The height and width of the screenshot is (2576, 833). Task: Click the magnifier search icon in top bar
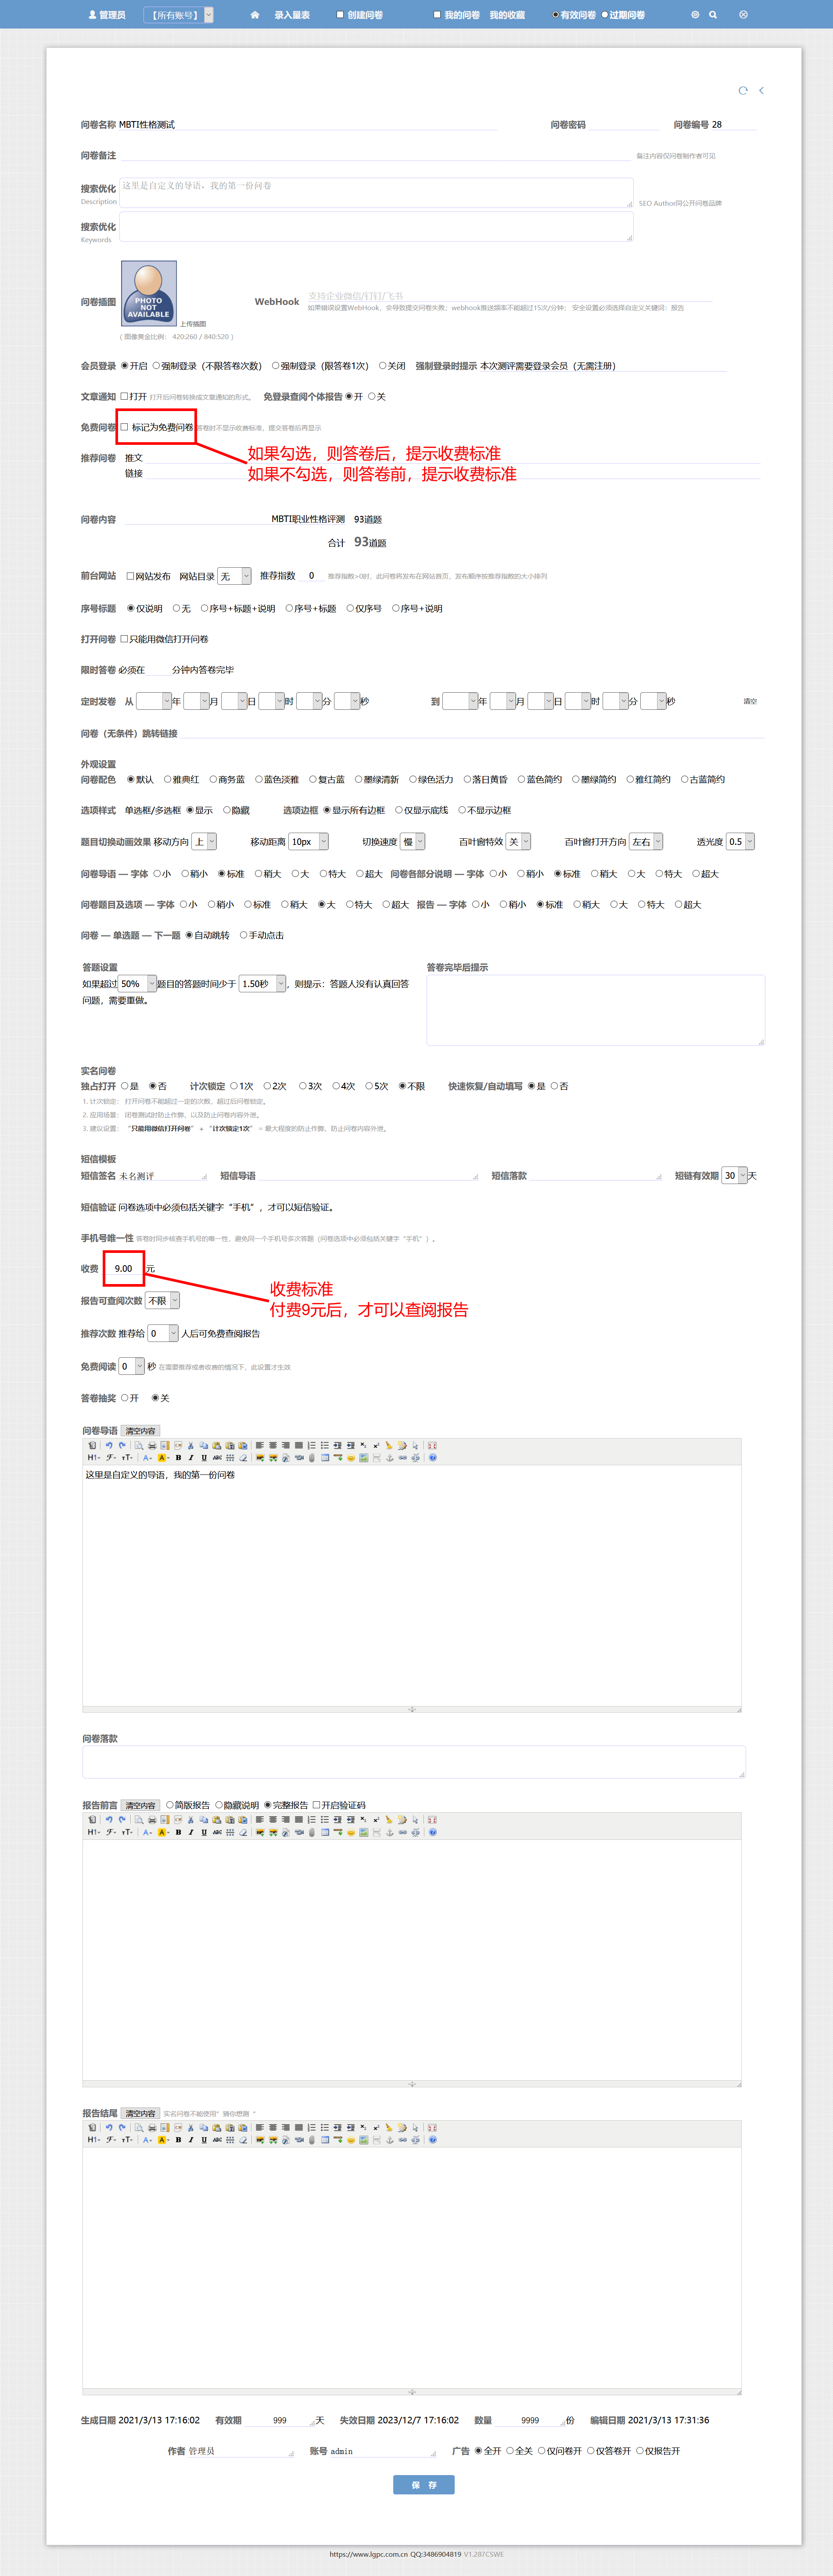713,15
